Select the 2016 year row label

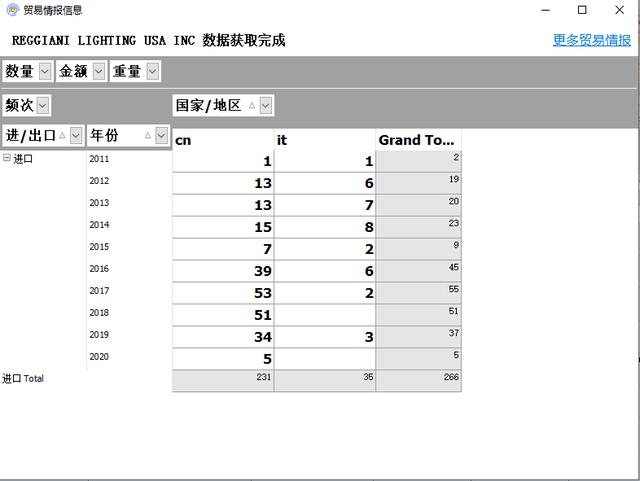coord(99,269)
